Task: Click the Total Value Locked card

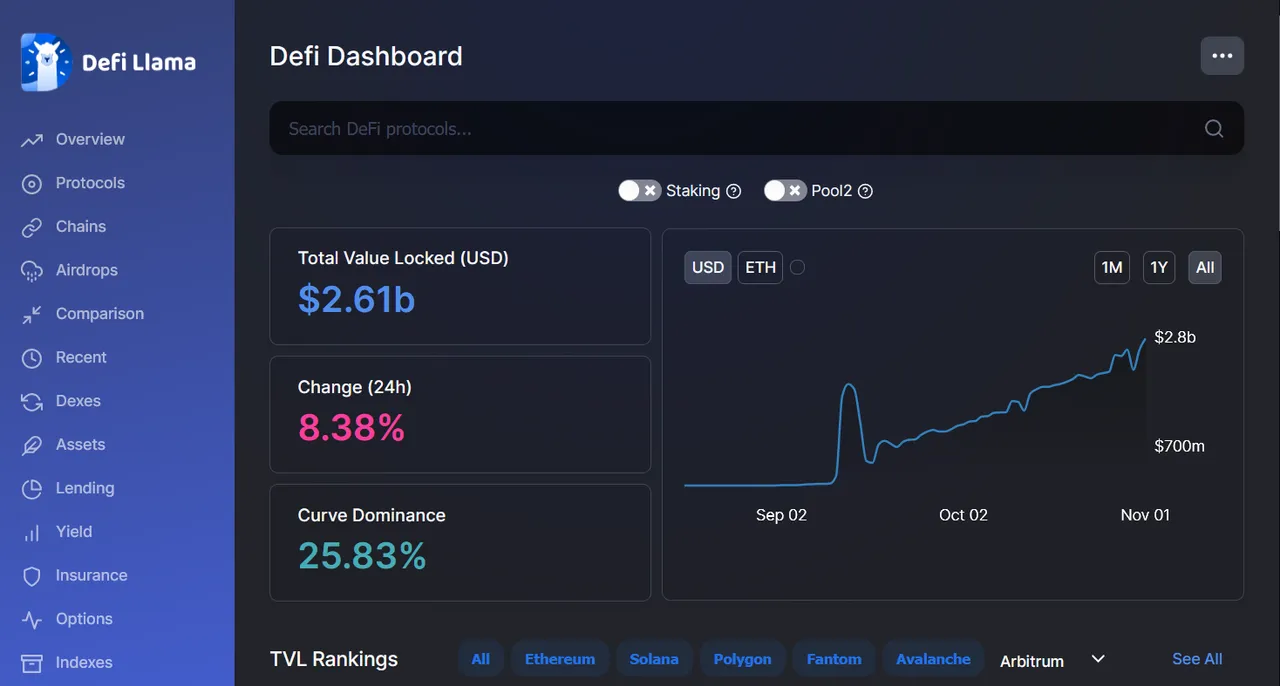Action: [x=460, y=286]
